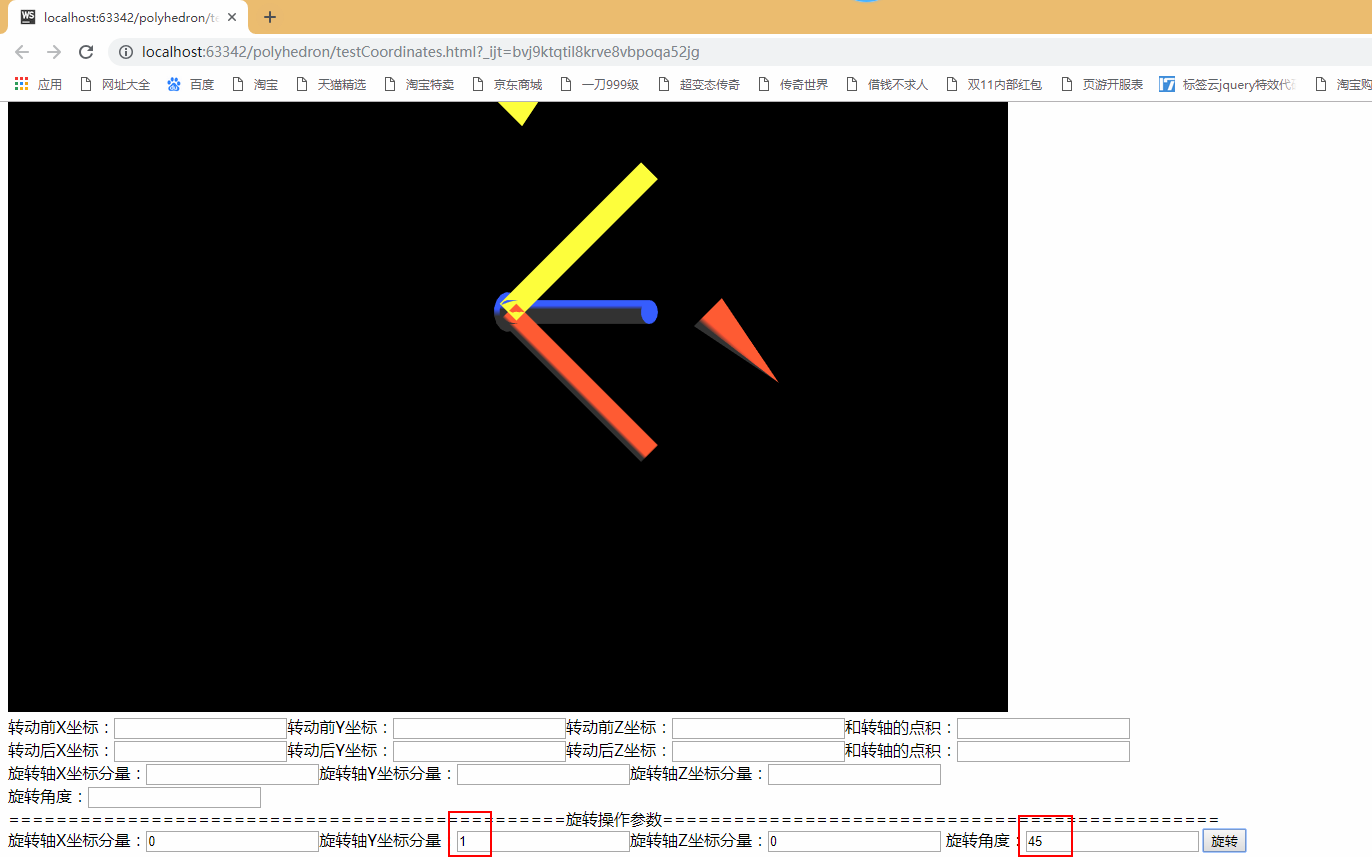Open the 淘宝特卖 bookmark
This screenshot has width=1372, height=857.
[x=419, y=84]
